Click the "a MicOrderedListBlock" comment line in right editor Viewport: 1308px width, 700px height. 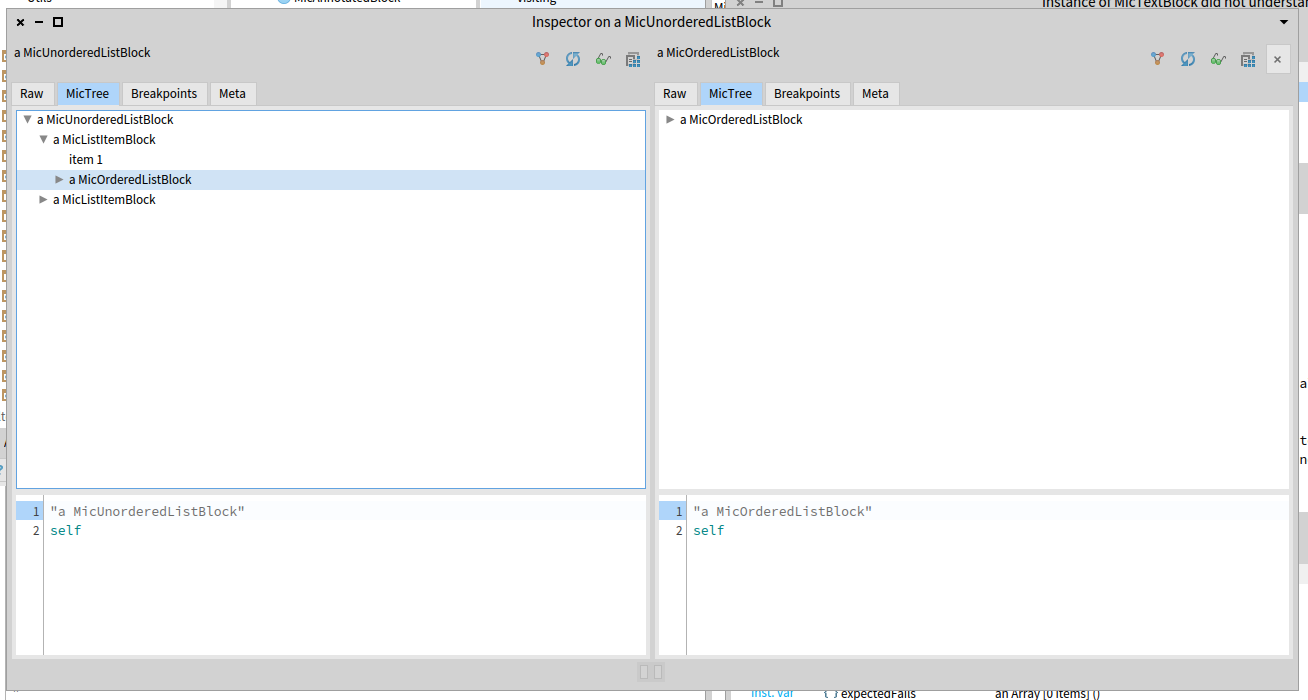(782, 511)
